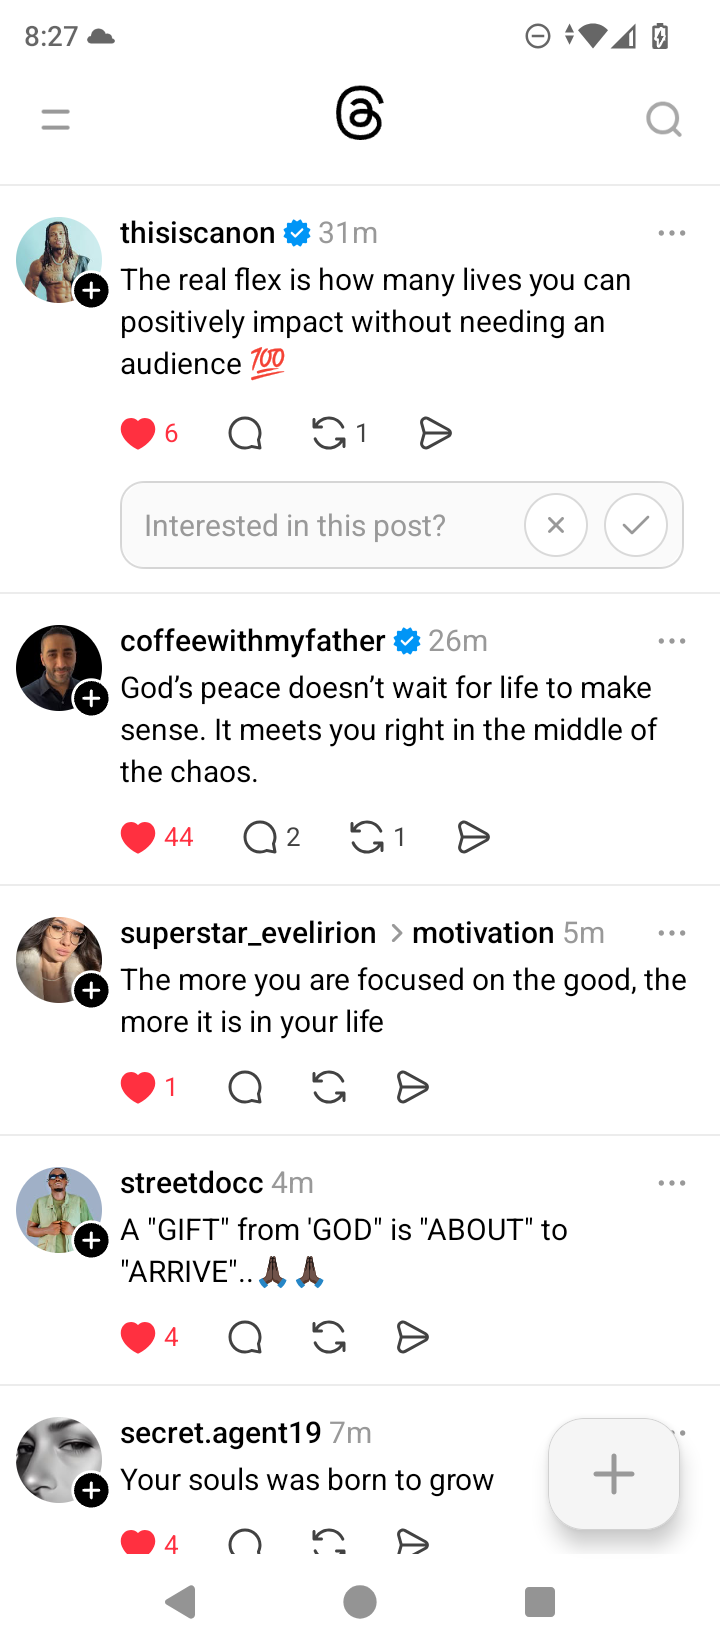Create a new thread with plus button

click(x=613, y=1473)
